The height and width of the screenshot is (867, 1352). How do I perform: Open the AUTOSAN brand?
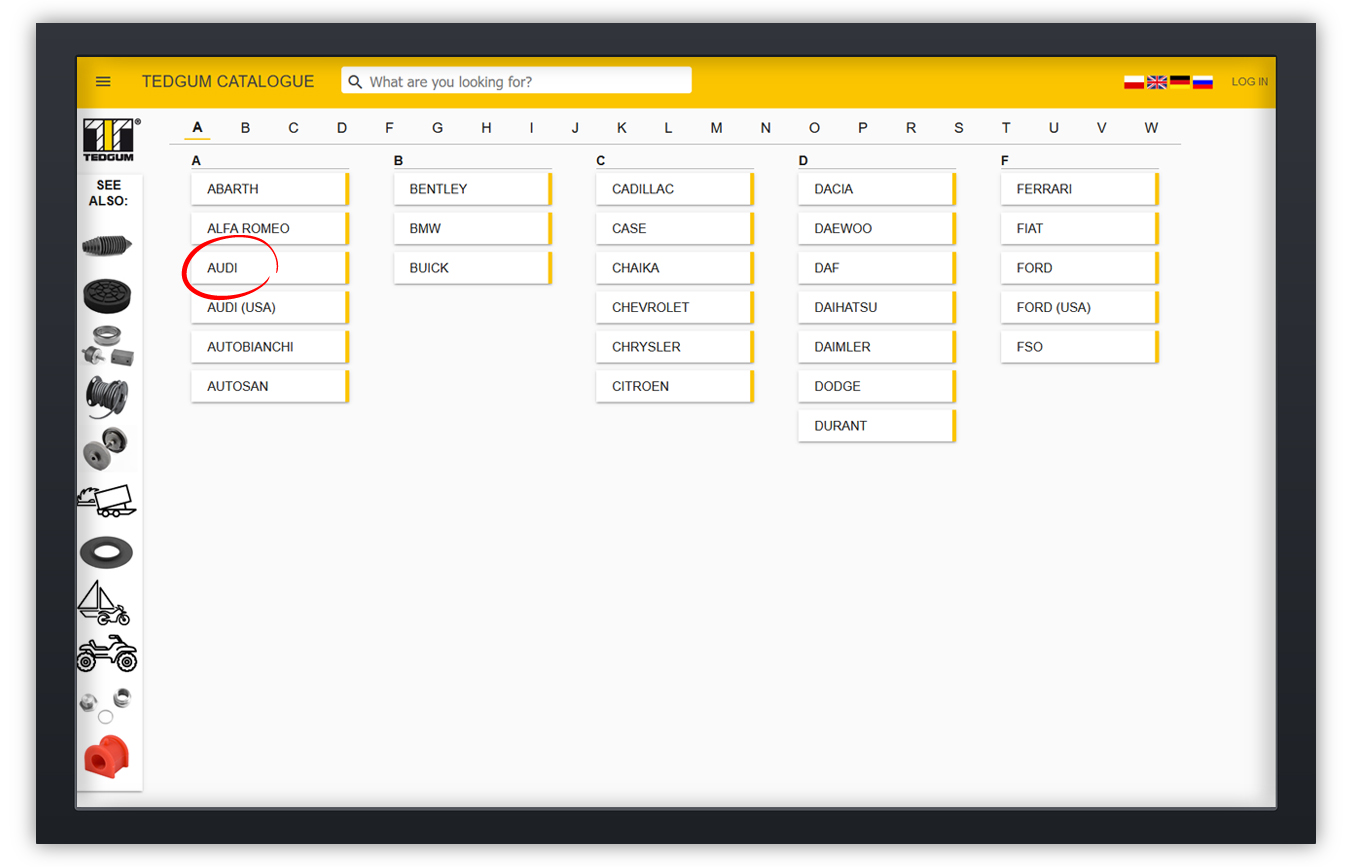click(270, 386)
